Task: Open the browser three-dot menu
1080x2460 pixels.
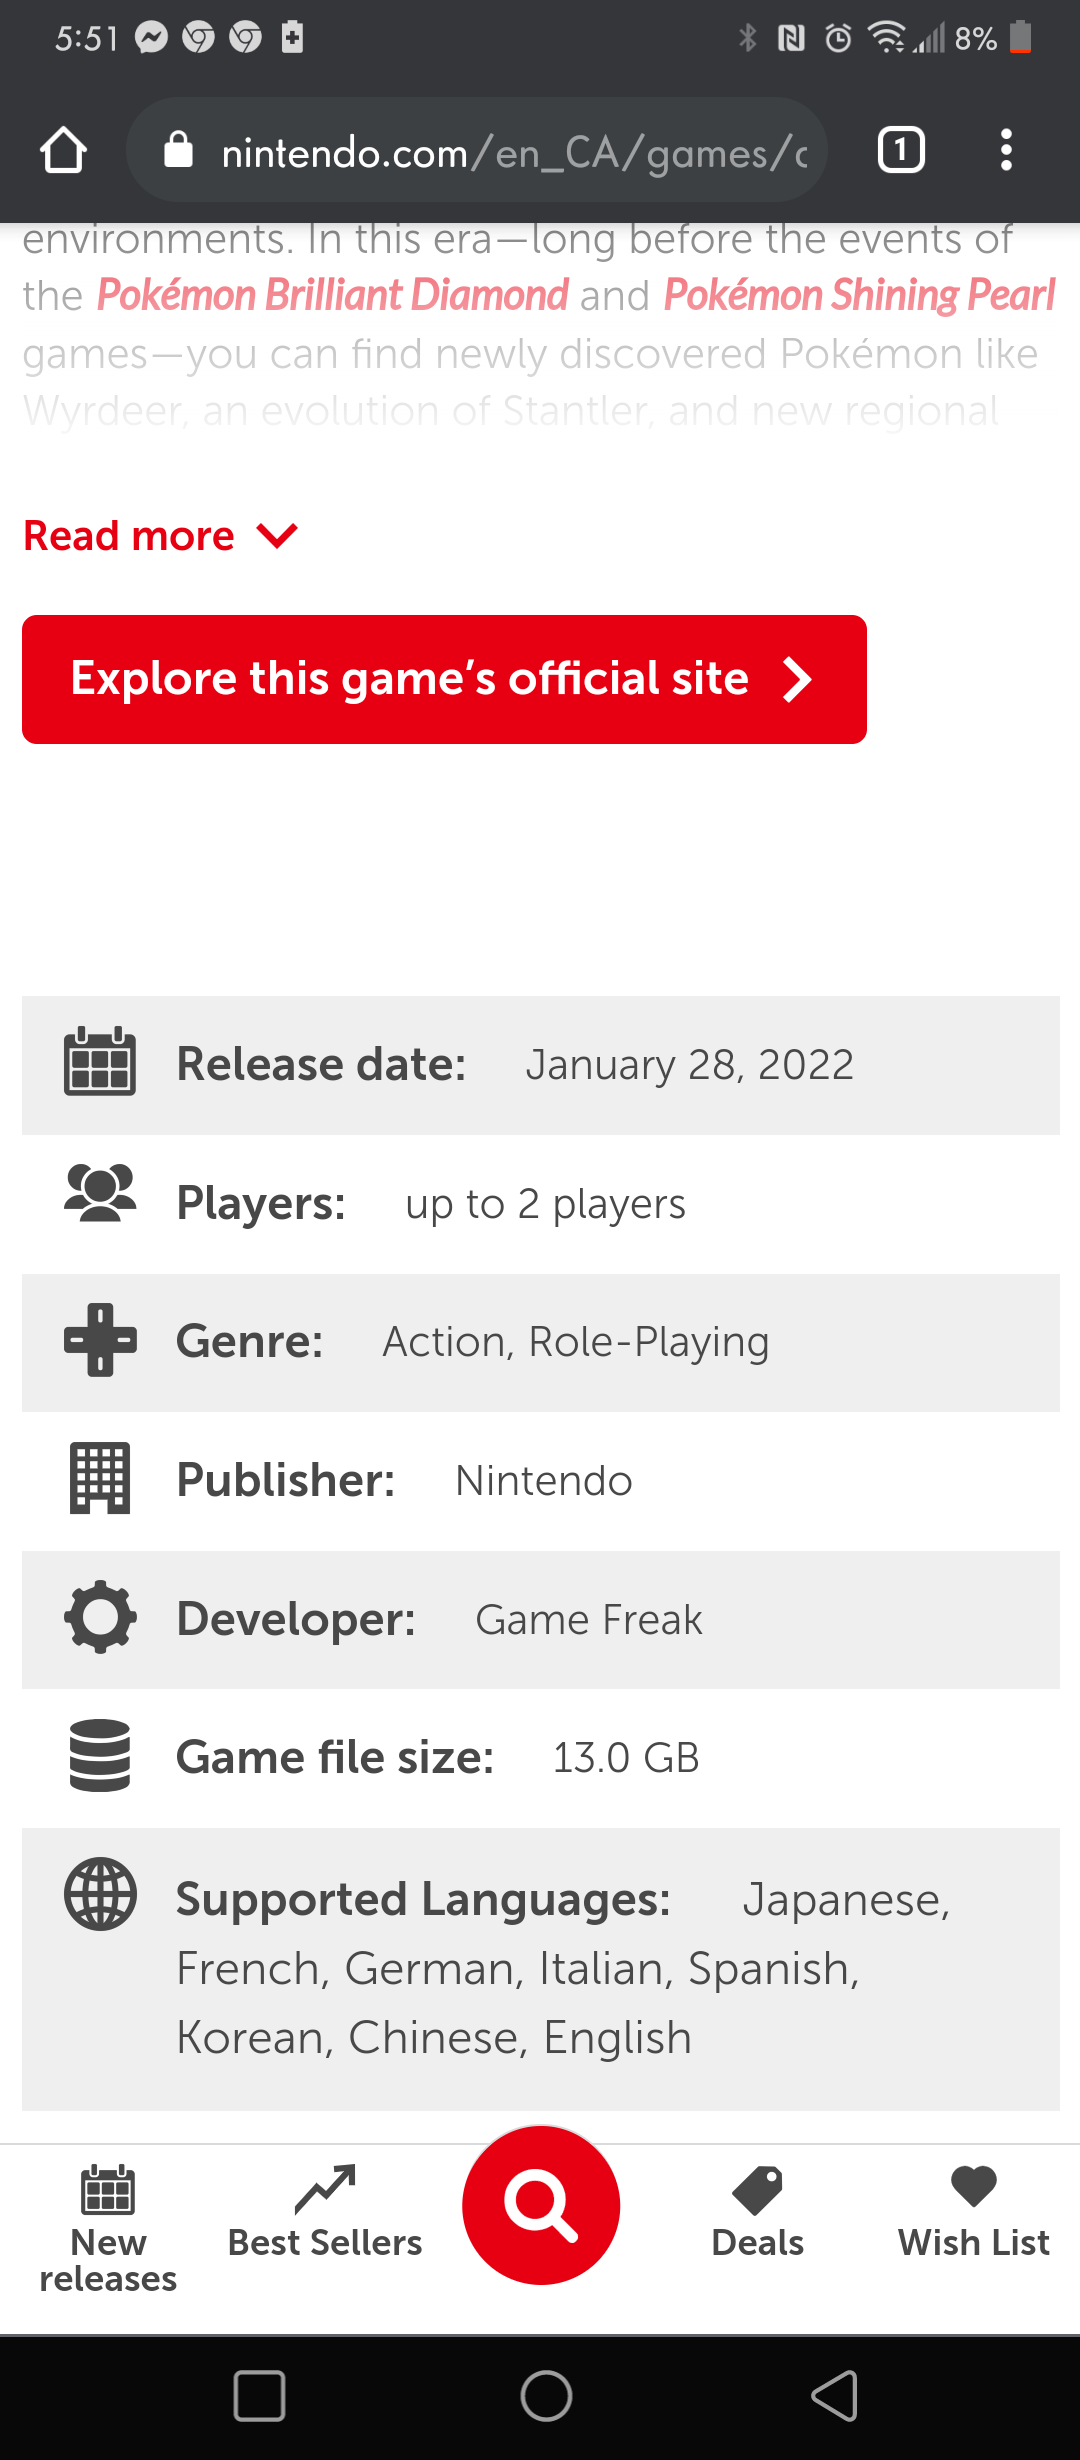Action: click(1006, 150)
